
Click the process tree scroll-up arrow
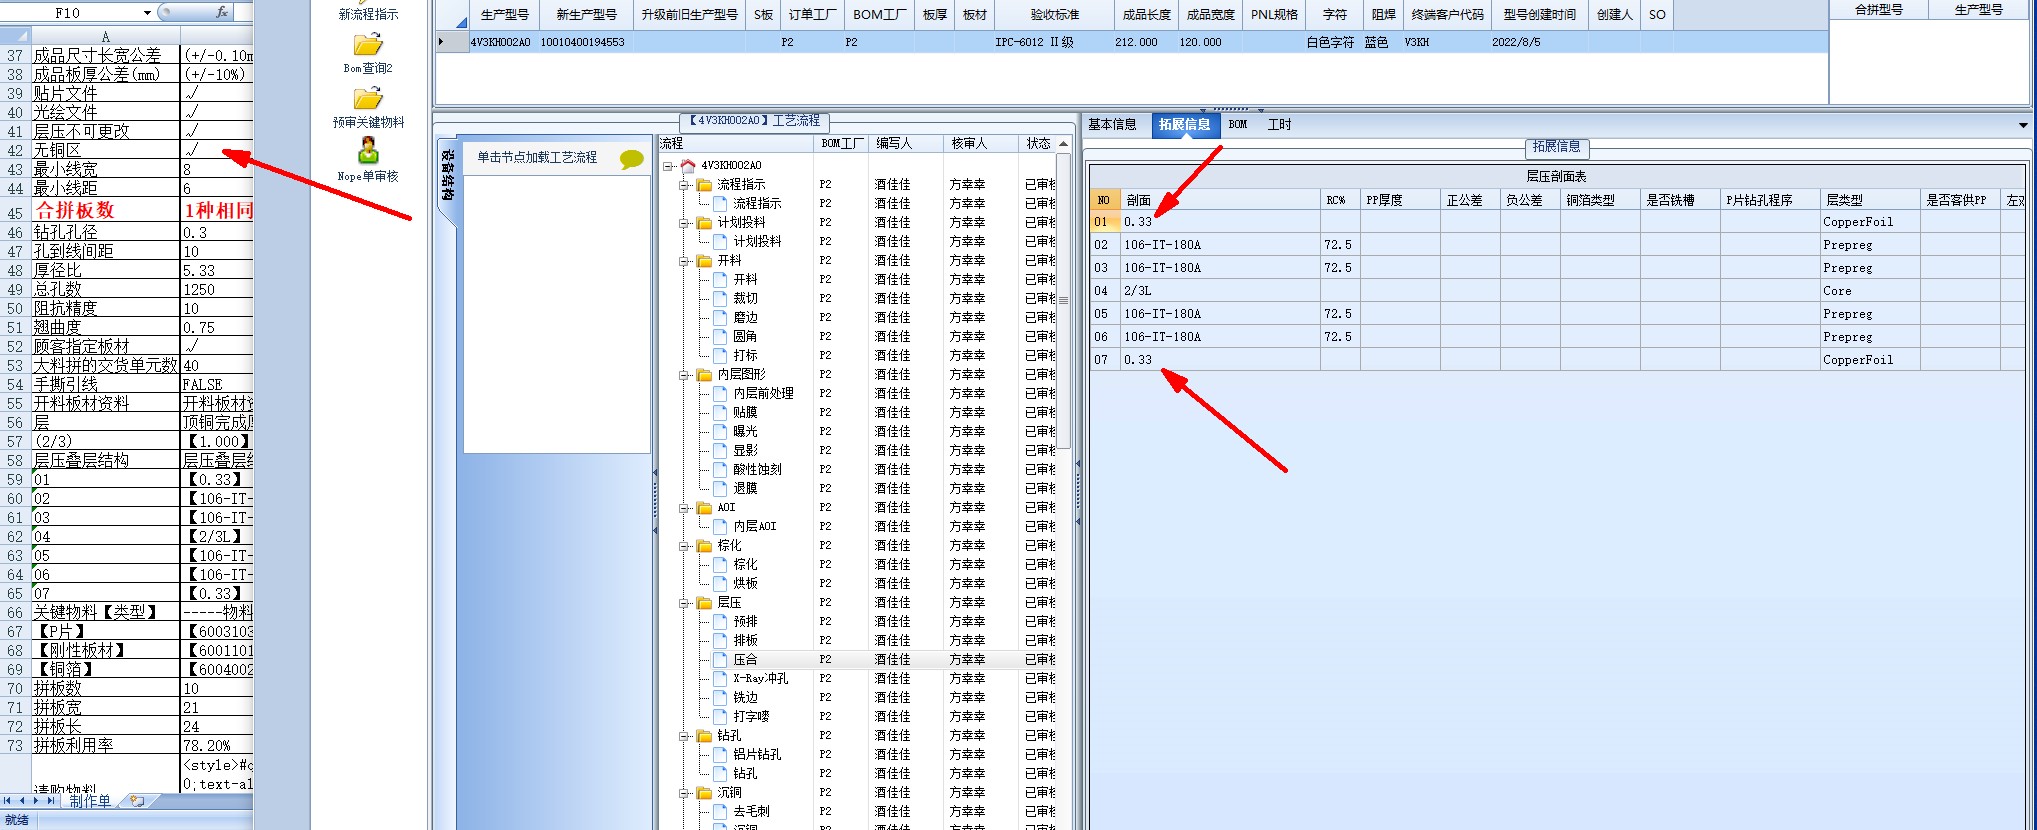[1064, 144]
